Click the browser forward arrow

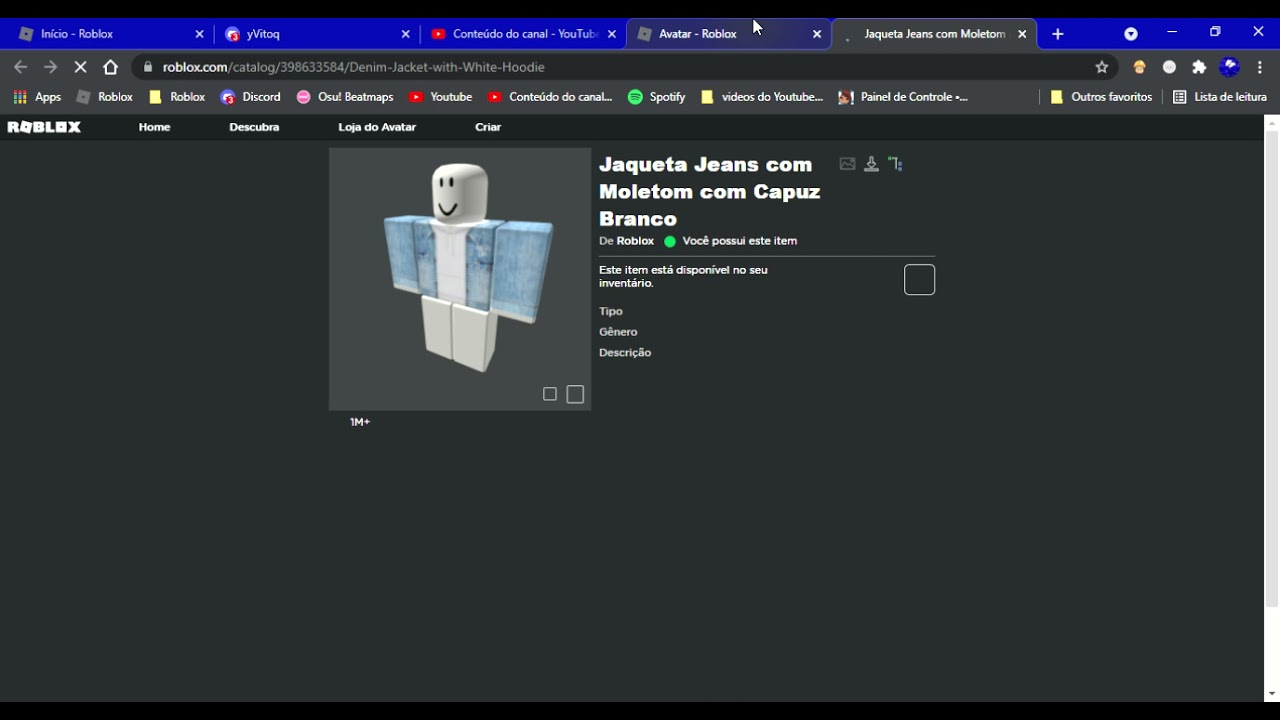coord(51,67)
